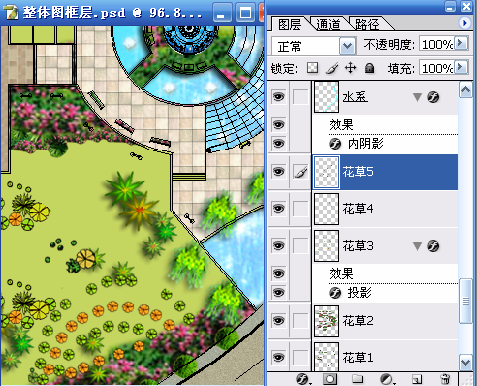This screenshot has height=386, width=477.
Task: Click the 花草3 layer thumbnail
Action: (326, 246)
